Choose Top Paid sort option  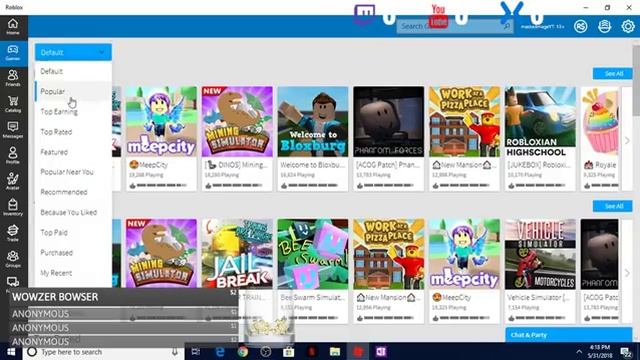(73, 232)
